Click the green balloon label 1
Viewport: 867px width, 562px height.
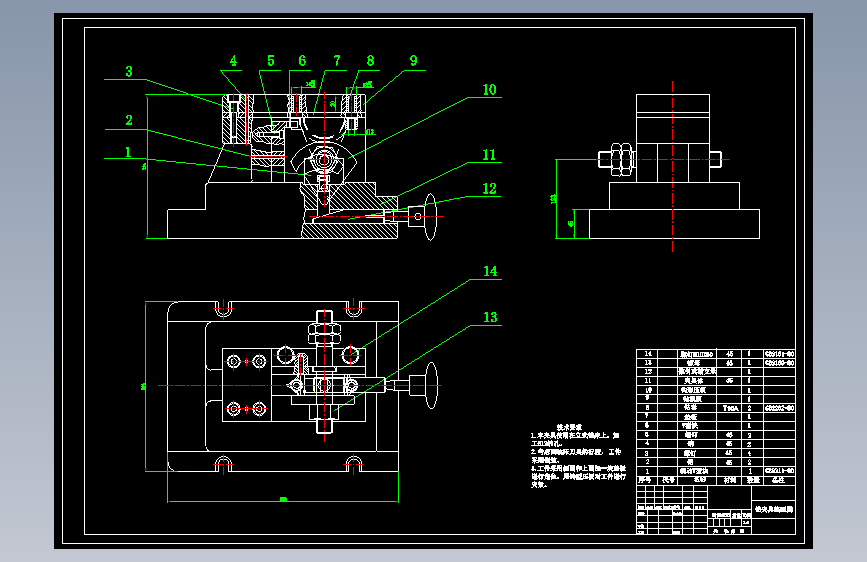(x=128, y=152)
